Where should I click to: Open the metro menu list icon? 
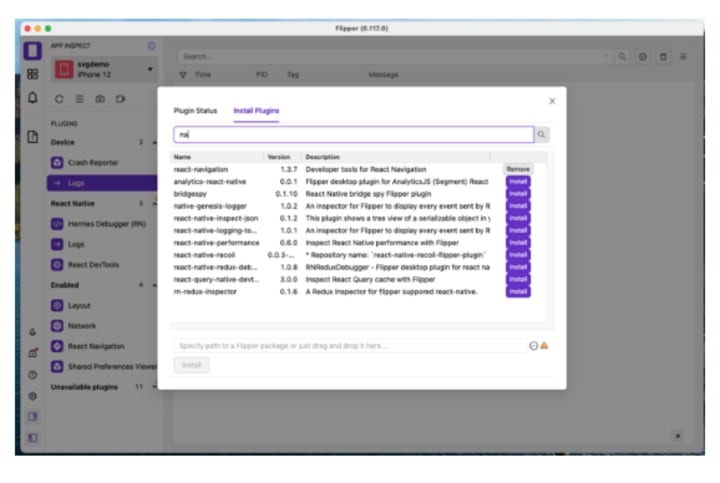(x=79, y=99)
